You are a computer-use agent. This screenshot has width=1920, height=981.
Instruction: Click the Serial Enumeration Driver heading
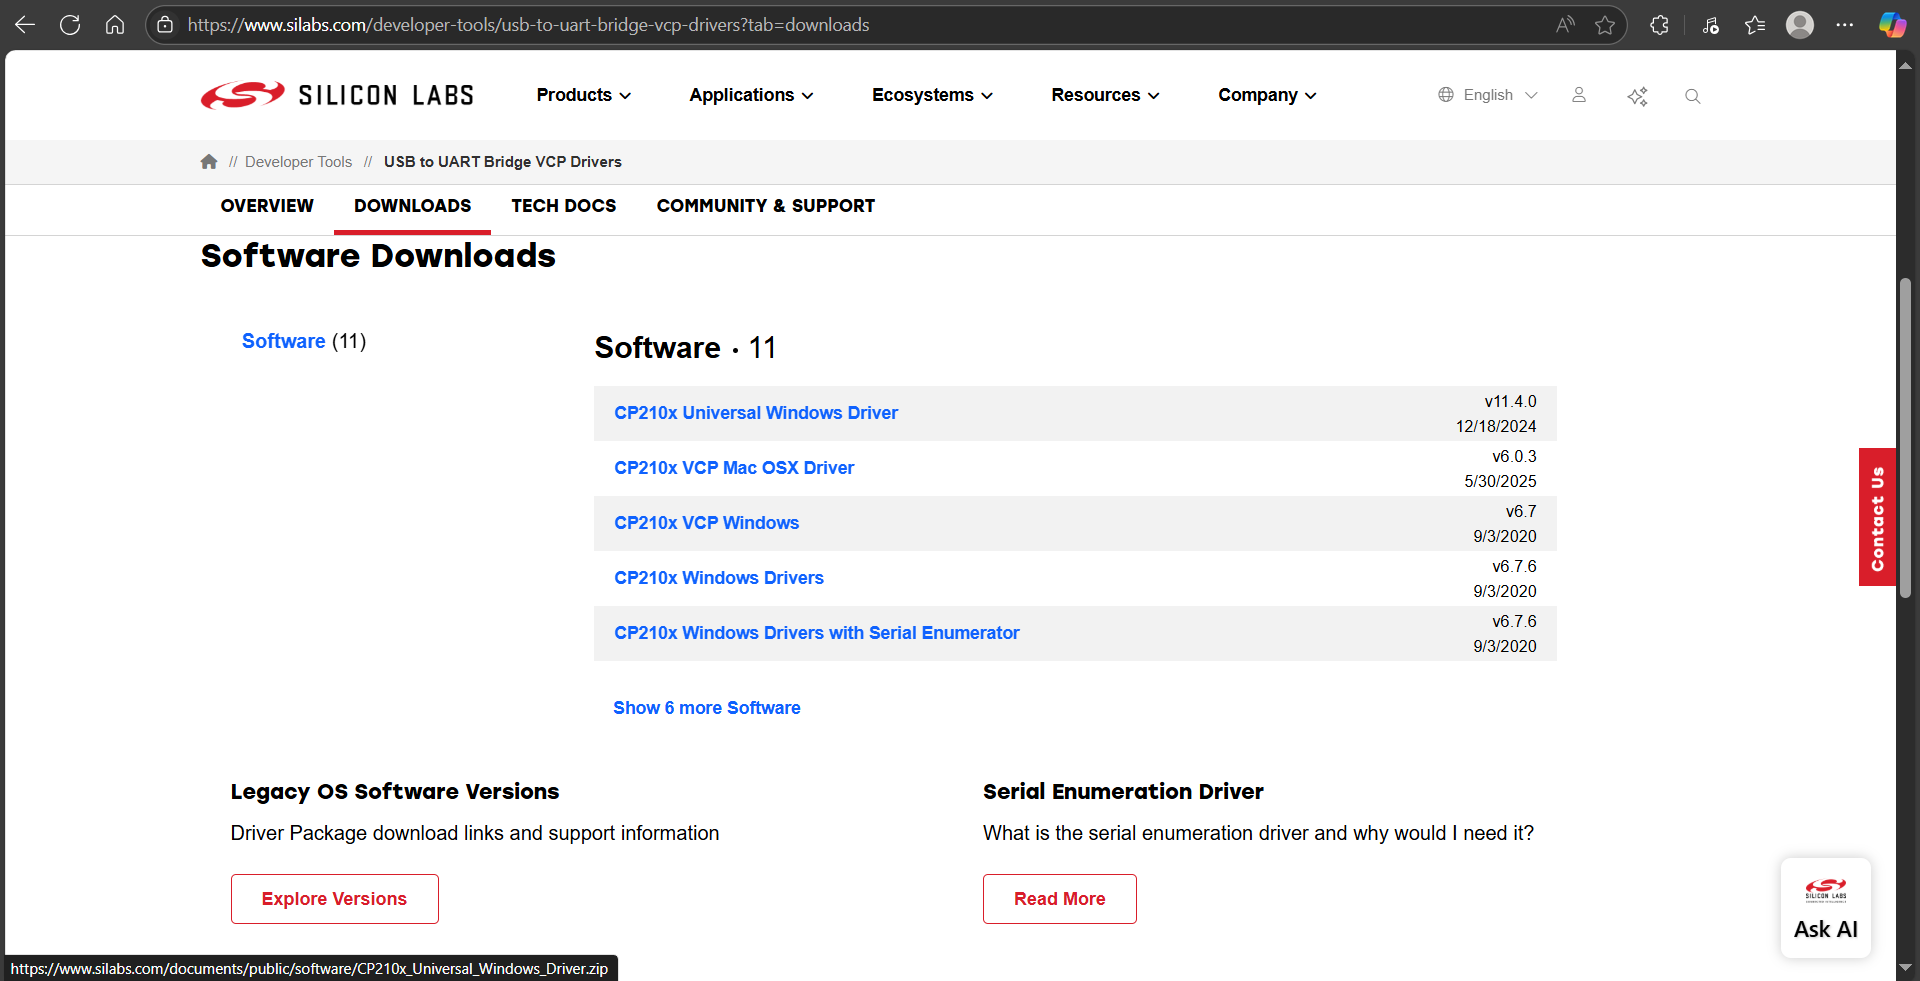pyautogui.click(x=1123, y=791)
